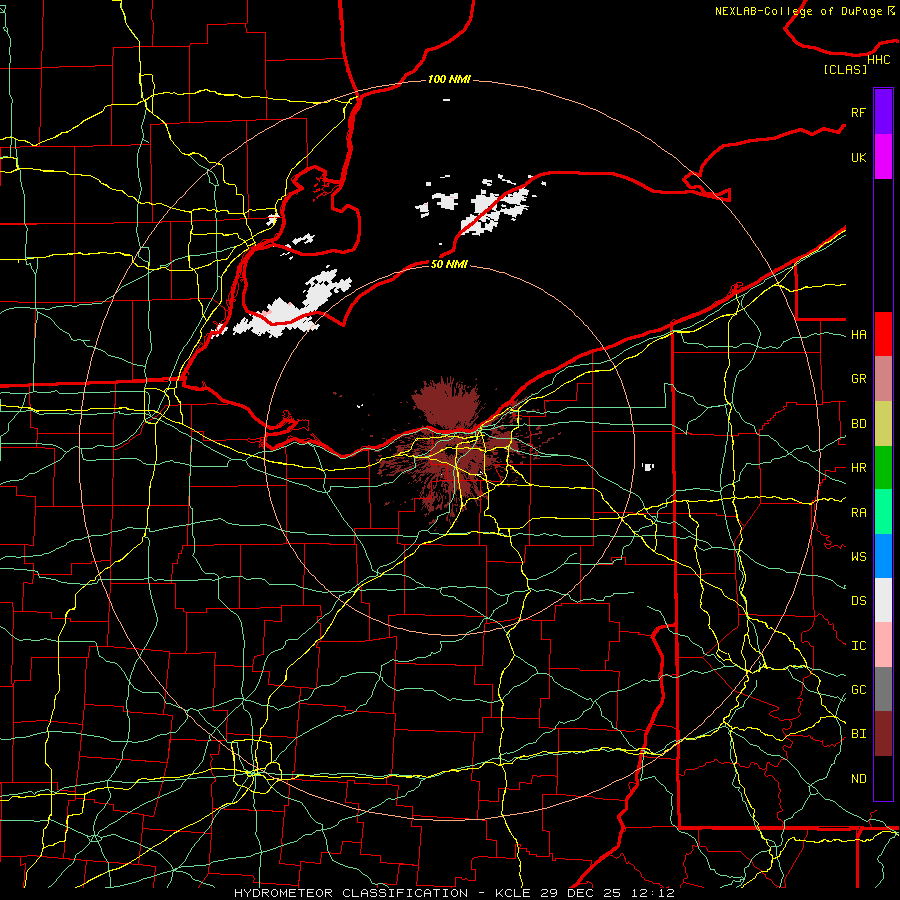The width and height of the screenshot is (900, 900).
Task: Click the brown BI color swatch
Action: [x=883, y=734]
